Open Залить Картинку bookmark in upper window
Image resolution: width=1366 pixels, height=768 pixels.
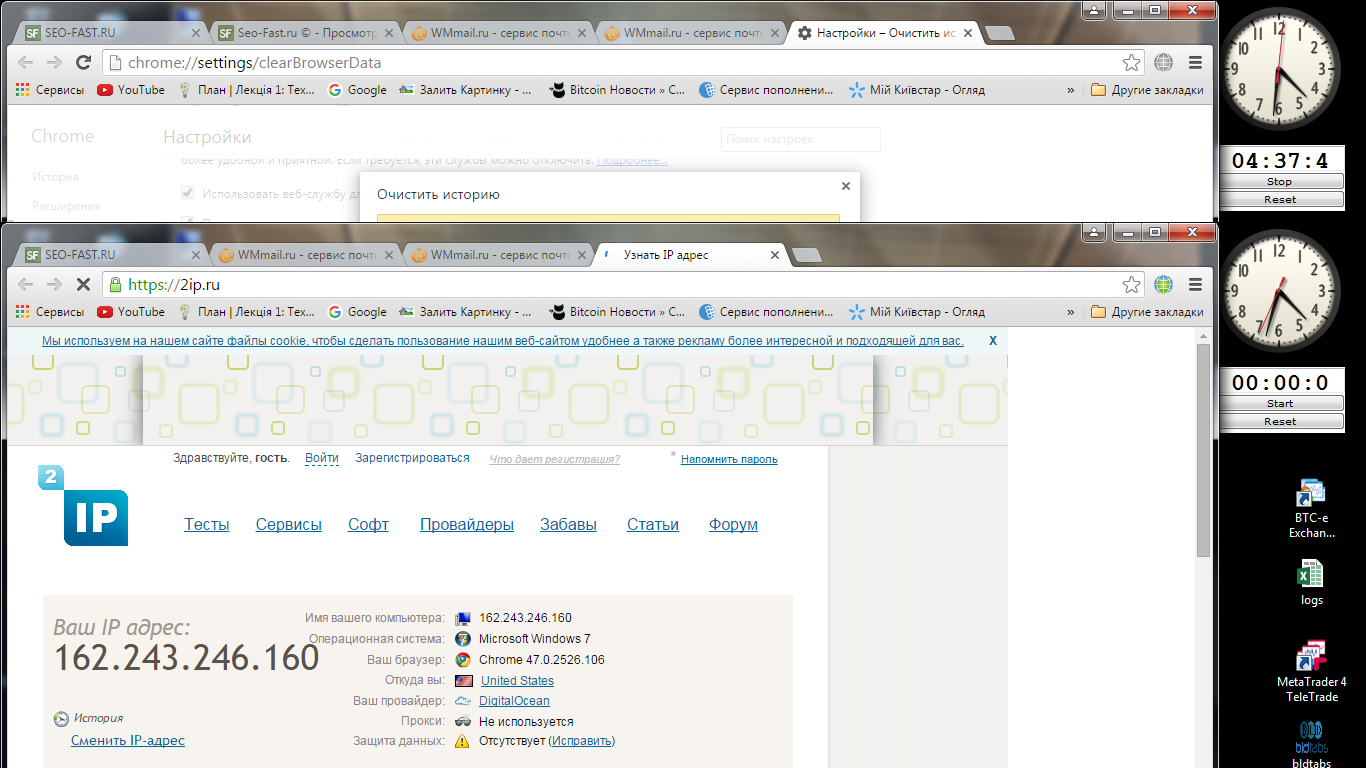coord(467,90)
